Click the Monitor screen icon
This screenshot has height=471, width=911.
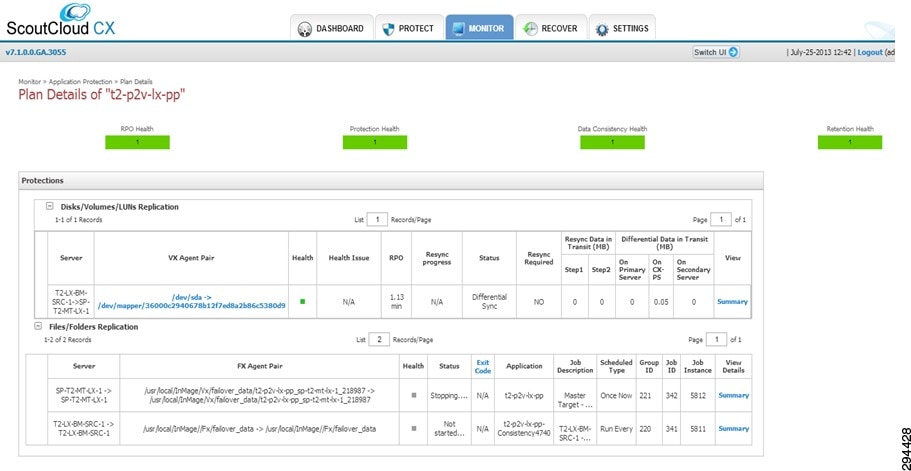458,29
